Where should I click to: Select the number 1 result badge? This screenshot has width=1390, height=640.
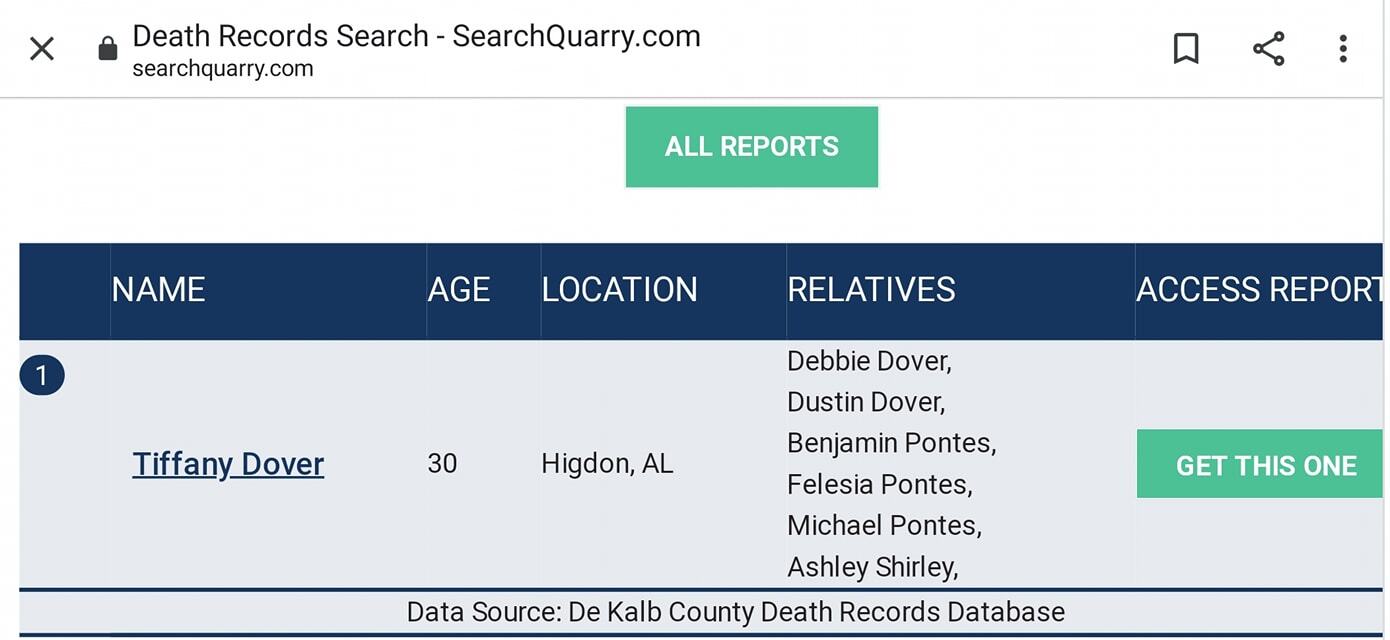point(42,376)
